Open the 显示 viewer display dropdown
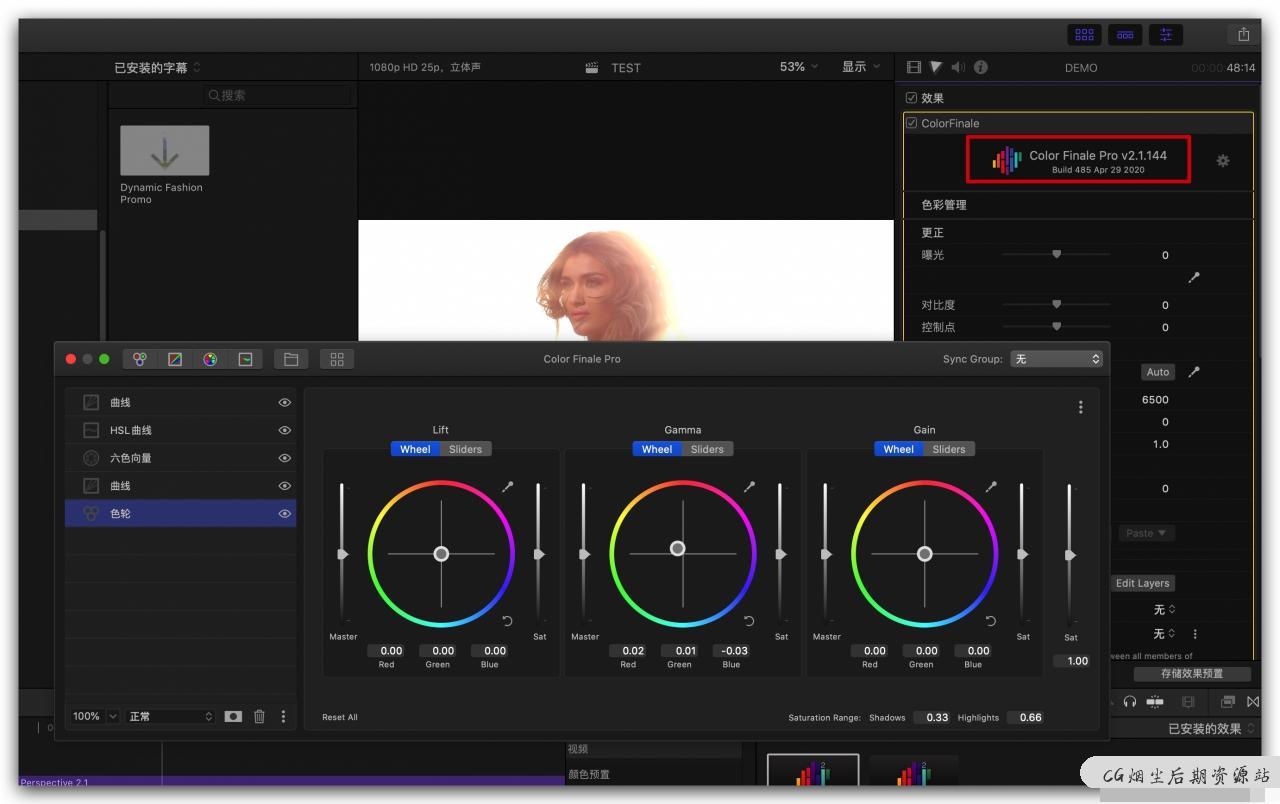Screen dimensions: 1280x804 tap(860, 67)
